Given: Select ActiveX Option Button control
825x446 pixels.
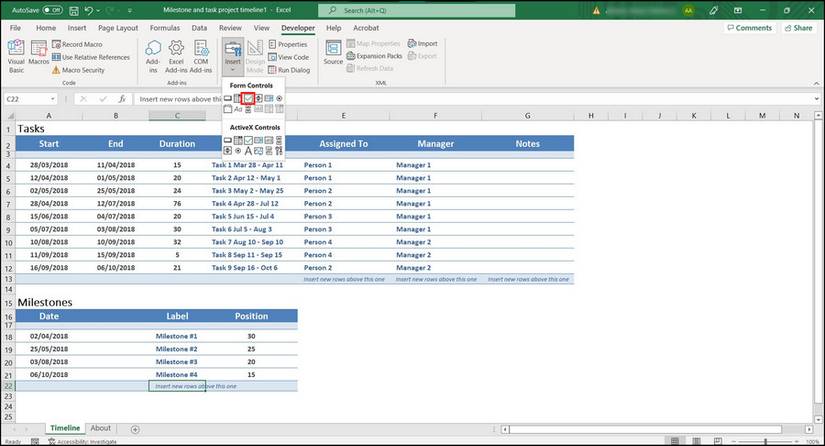Looking at the screenshot, I should [x=238, y=151].
